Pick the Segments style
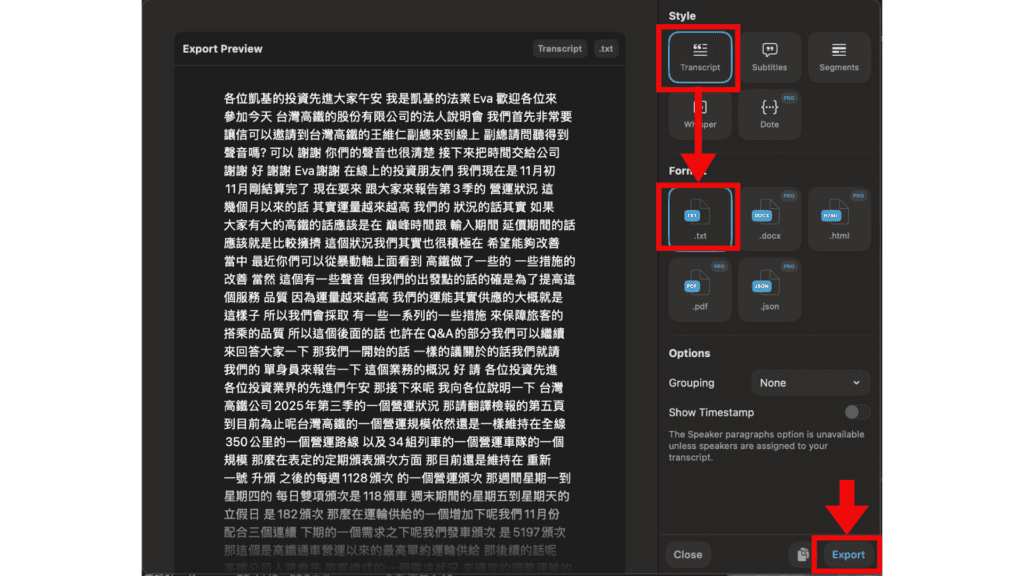 [838, 57]
